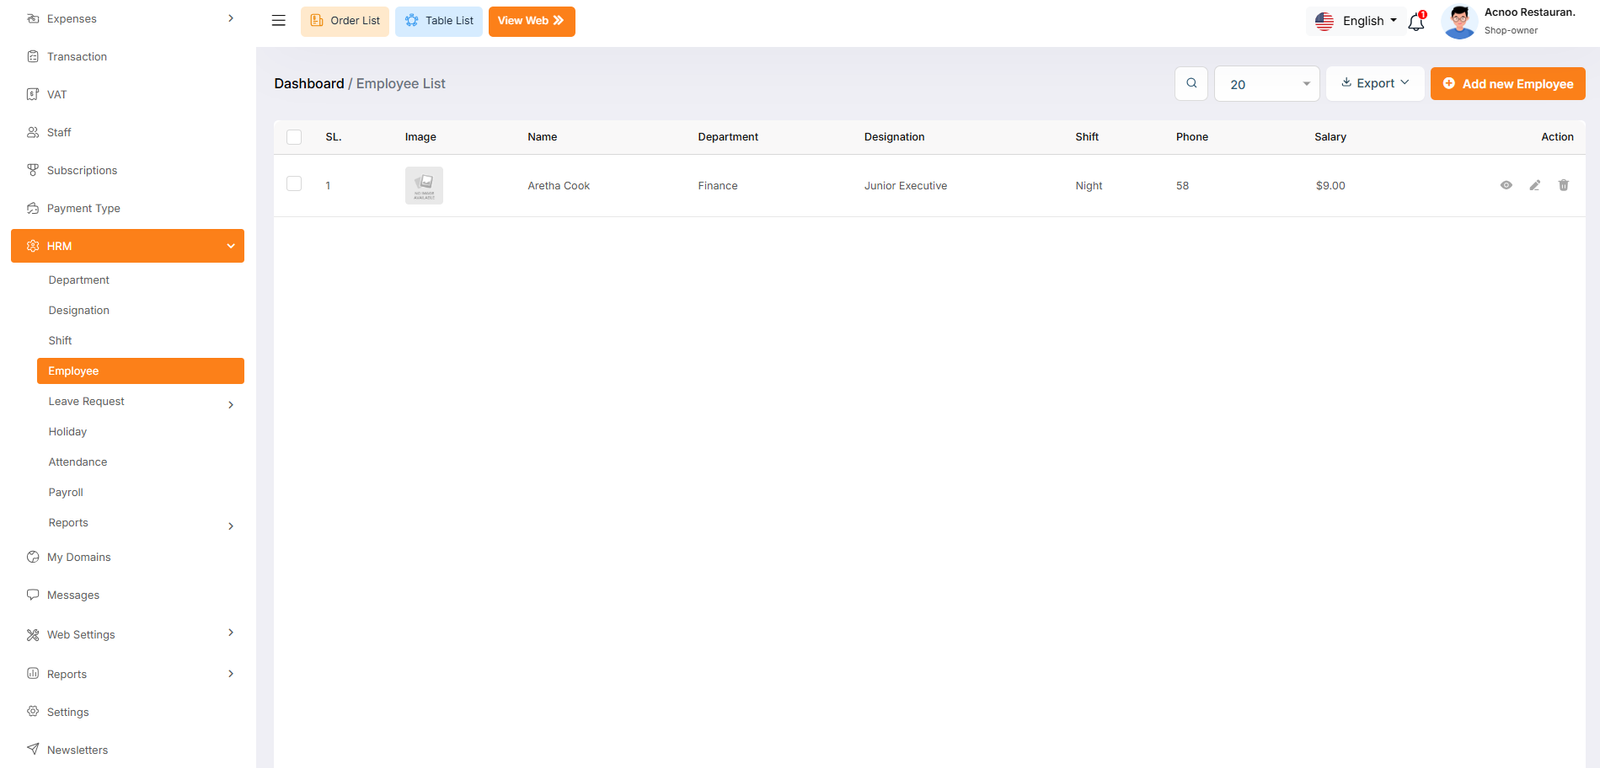This screenshot has width=1600, height=768.
Task: Open the rows-per-page dropdown showing 20
Action: click(x=1267, y=84)
